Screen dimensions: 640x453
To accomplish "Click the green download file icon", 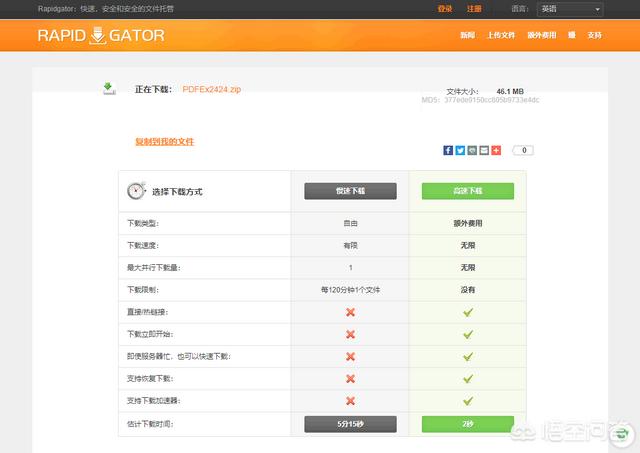I will tap(109, 88).
